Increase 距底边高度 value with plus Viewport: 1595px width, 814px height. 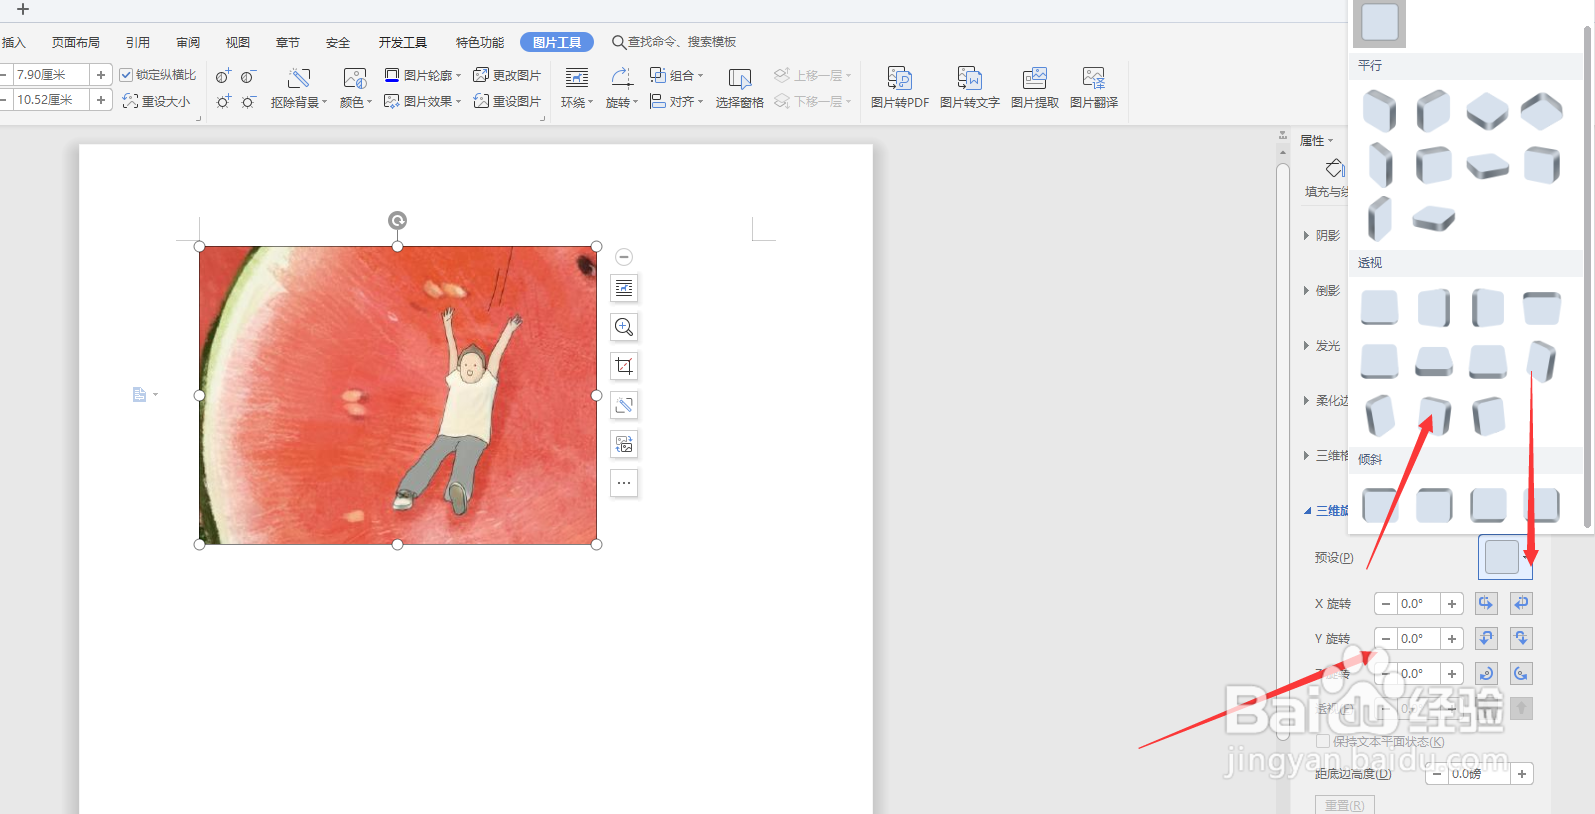(x=1522, y=773)
